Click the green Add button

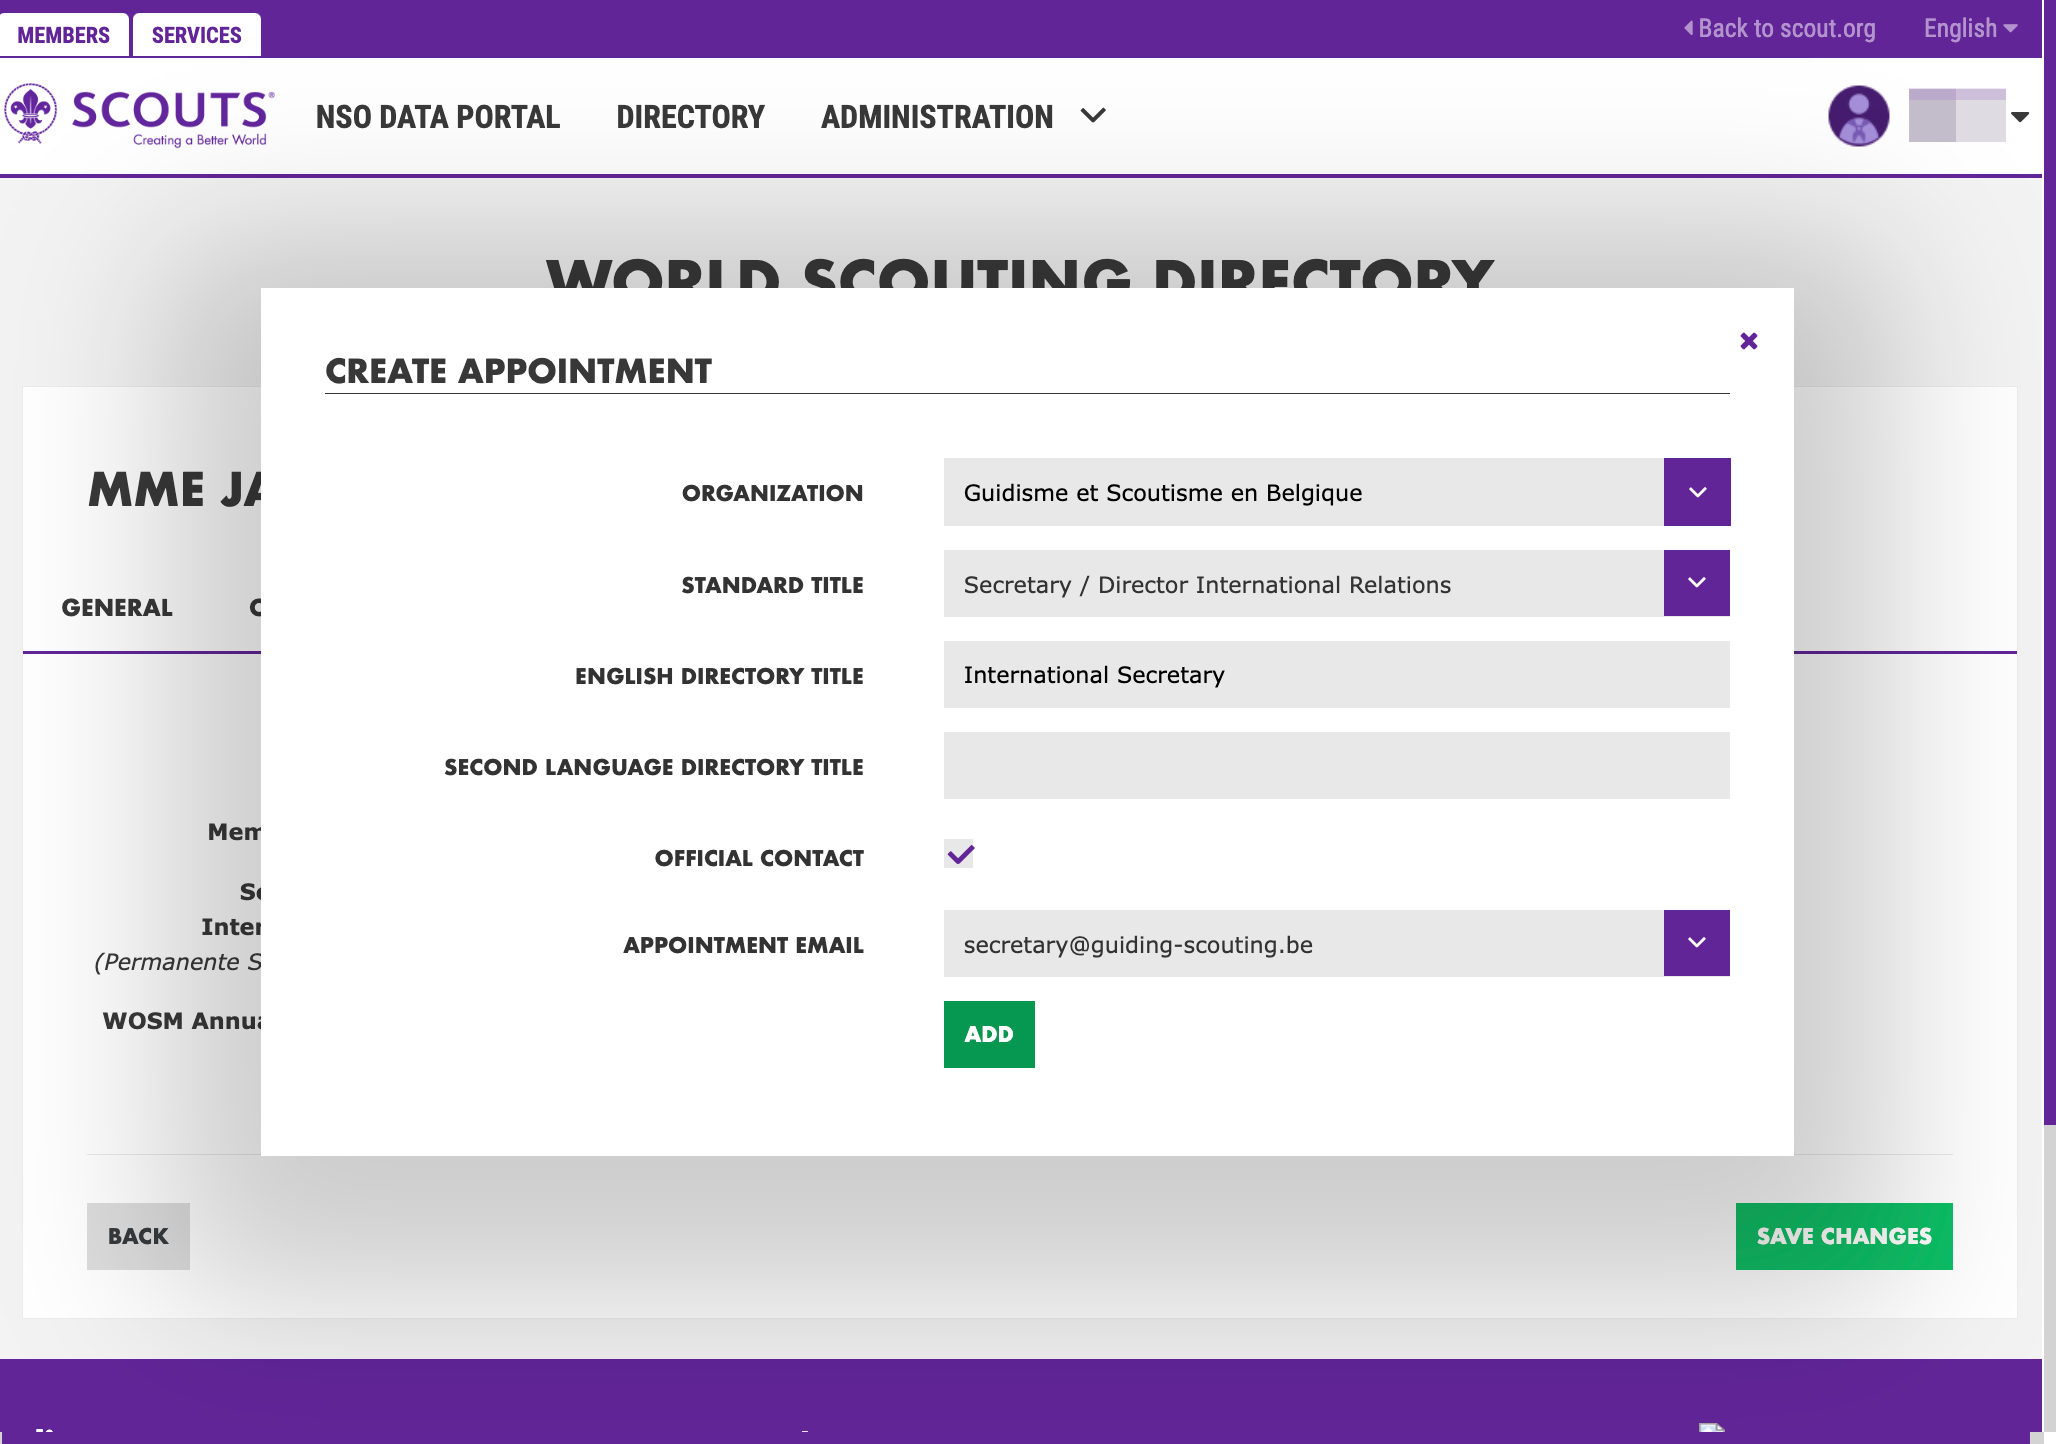click(989, 1034)
